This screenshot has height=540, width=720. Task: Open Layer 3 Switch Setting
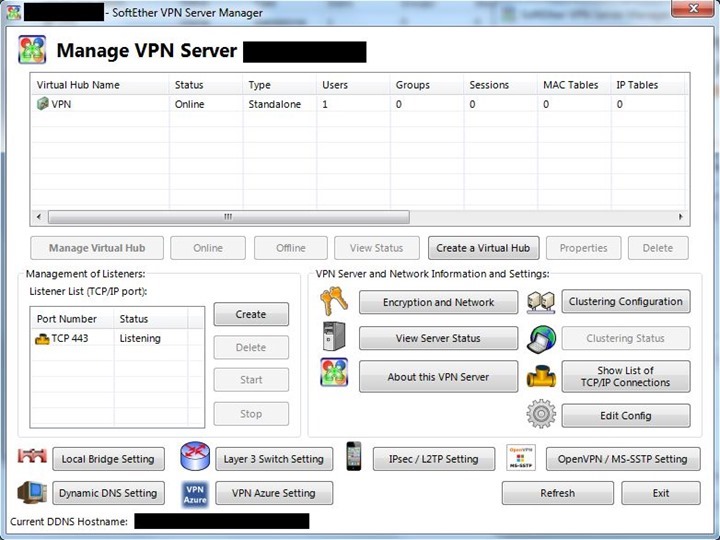pyautogui.click(x=274, y=459)
